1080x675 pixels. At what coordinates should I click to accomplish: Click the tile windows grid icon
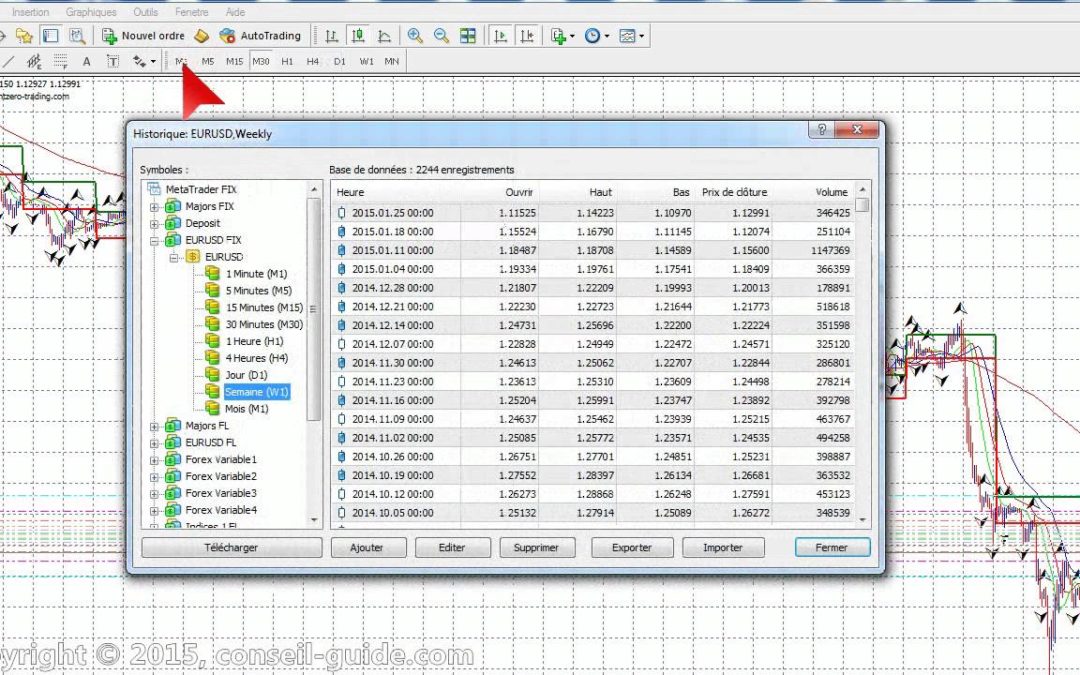click(x=468, y=36)
